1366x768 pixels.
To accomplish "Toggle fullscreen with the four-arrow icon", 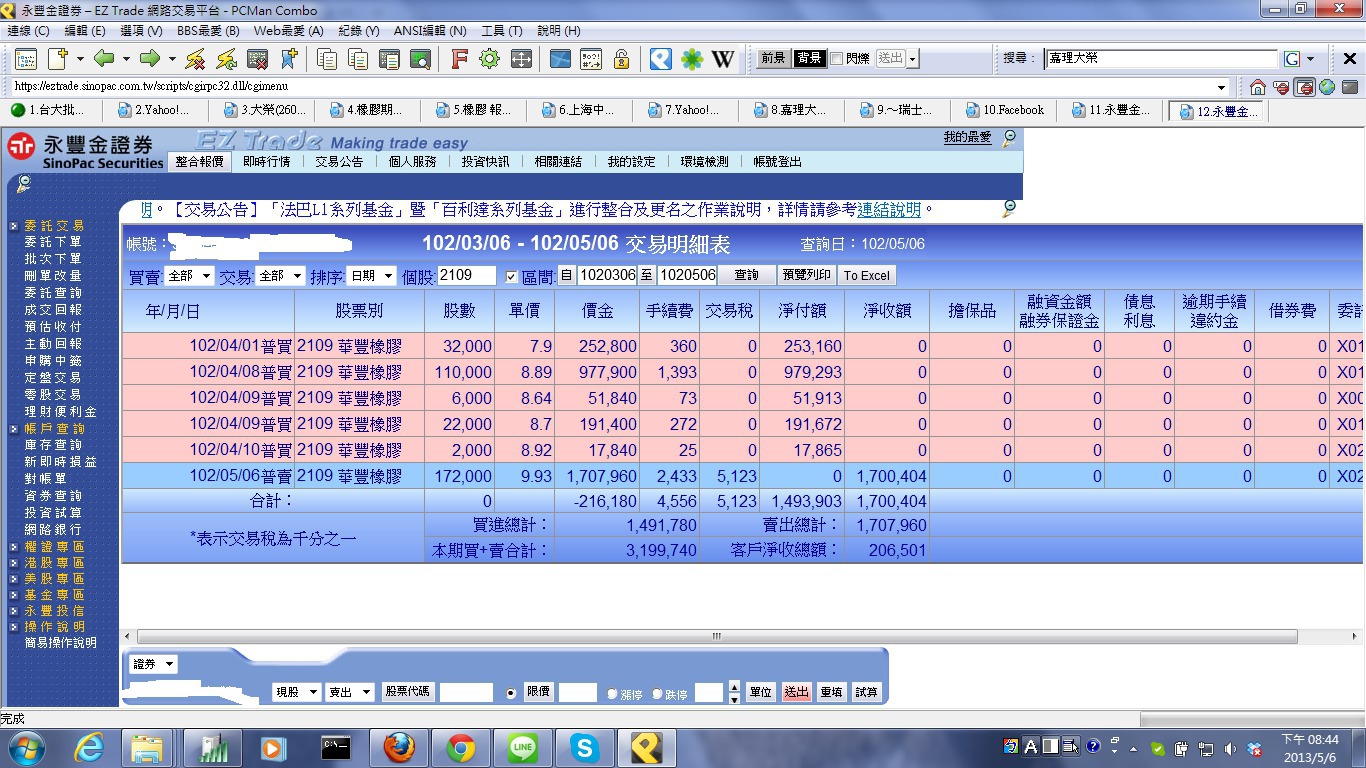I will [x=521, y=59].
